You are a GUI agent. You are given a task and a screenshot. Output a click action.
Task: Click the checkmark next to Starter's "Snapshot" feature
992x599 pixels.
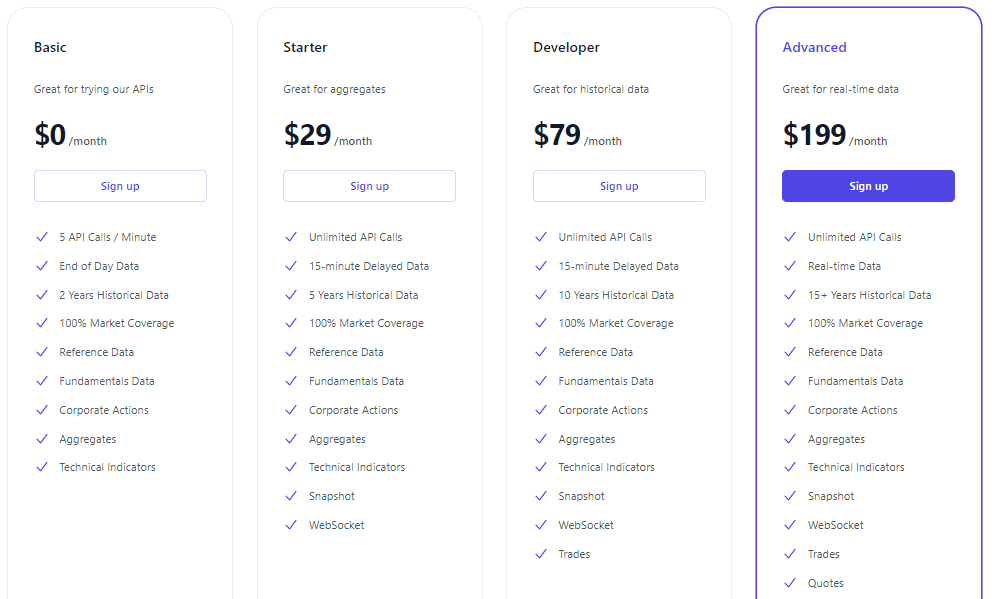pyautogui.click(x=291, y=496)
